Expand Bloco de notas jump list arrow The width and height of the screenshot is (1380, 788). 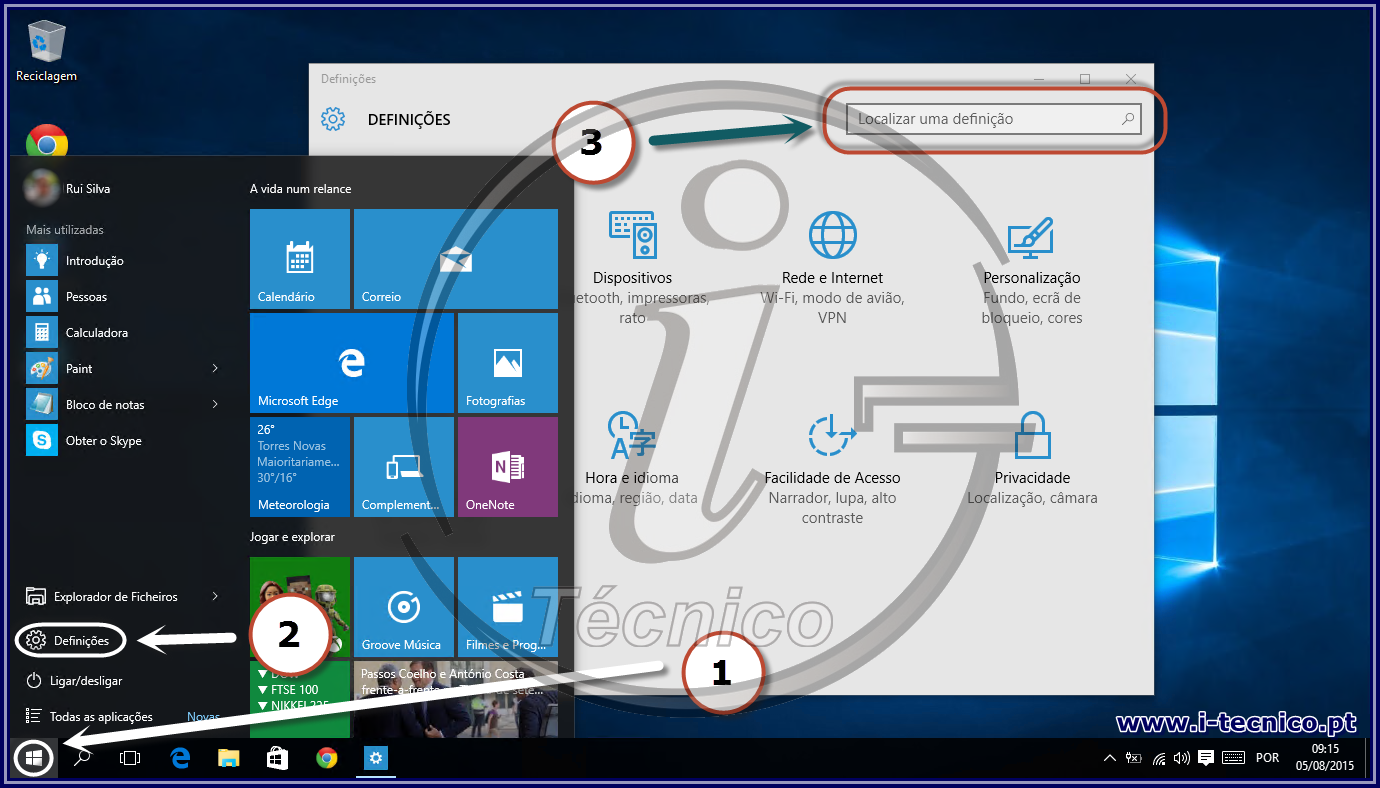(215, 405)
